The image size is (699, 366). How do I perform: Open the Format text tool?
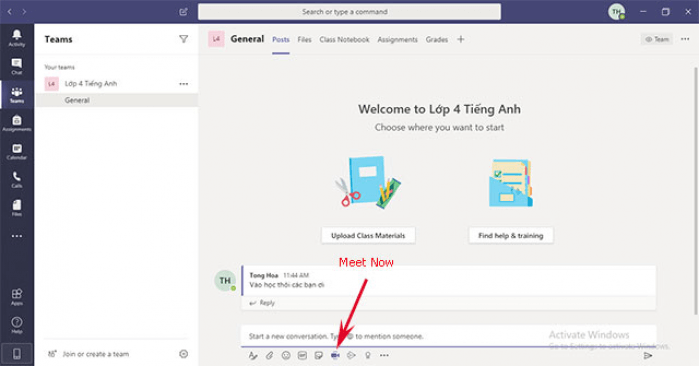[x=253, y=355]
